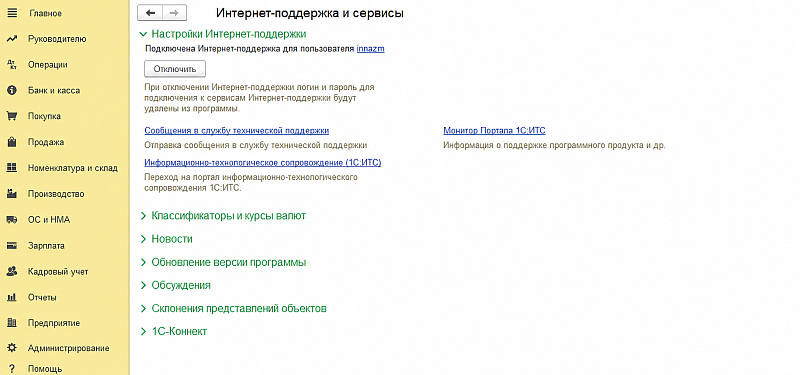Open Информационно-технологическое сопровождение (1С:ИТС) link

[263, 163]
